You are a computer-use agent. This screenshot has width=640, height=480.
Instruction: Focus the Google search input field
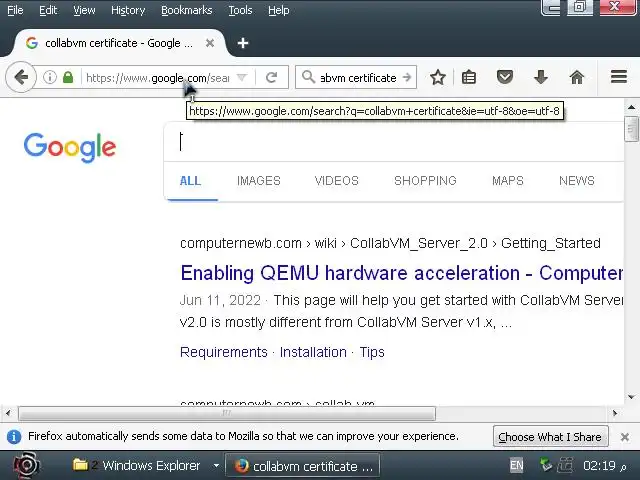[x=394, y=142]
